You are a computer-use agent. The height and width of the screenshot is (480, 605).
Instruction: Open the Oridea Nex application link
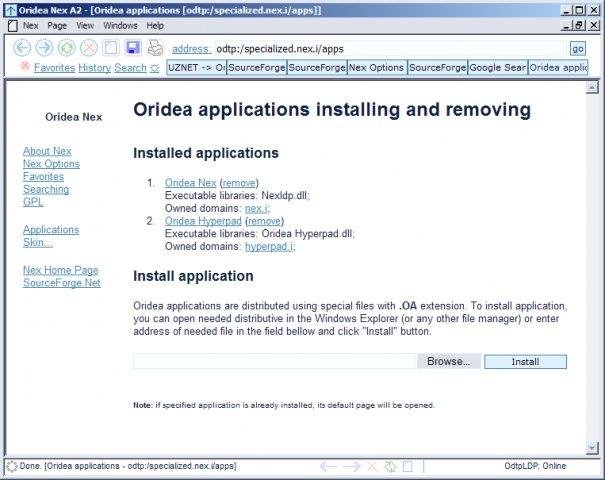coord(191,183)
